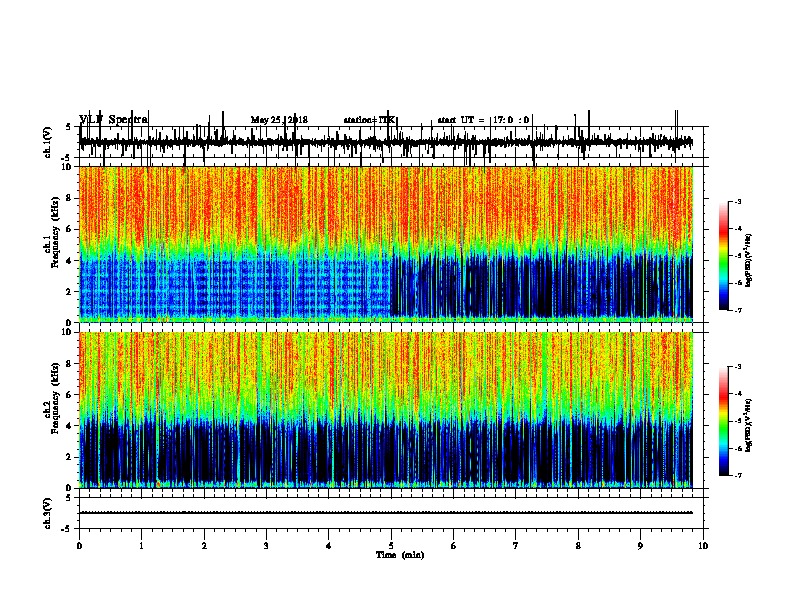Click the ch.2 spectrogram color bar
792x612 pixels.
pyautogui.click(x=724, y=421)
